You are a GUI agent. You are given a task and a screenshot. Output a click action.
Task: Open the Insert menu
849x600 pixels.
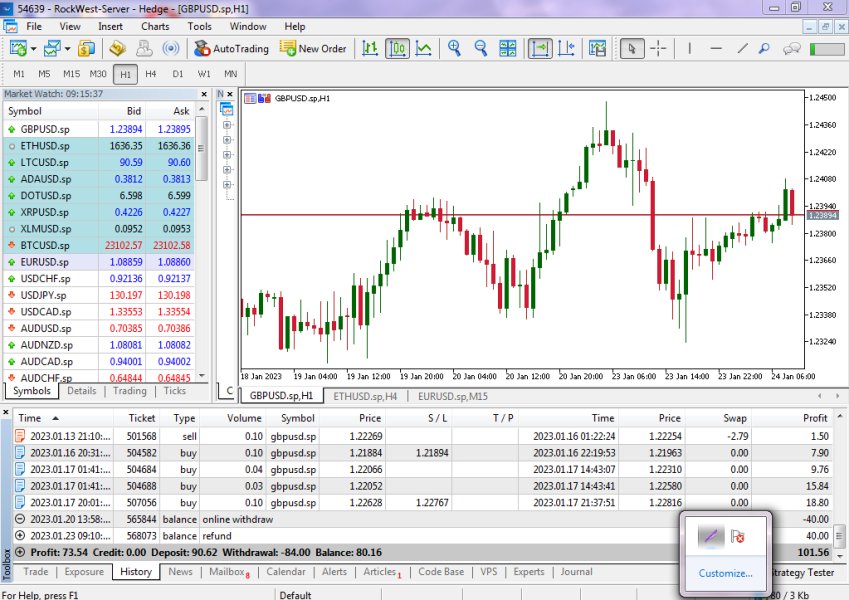110,26
